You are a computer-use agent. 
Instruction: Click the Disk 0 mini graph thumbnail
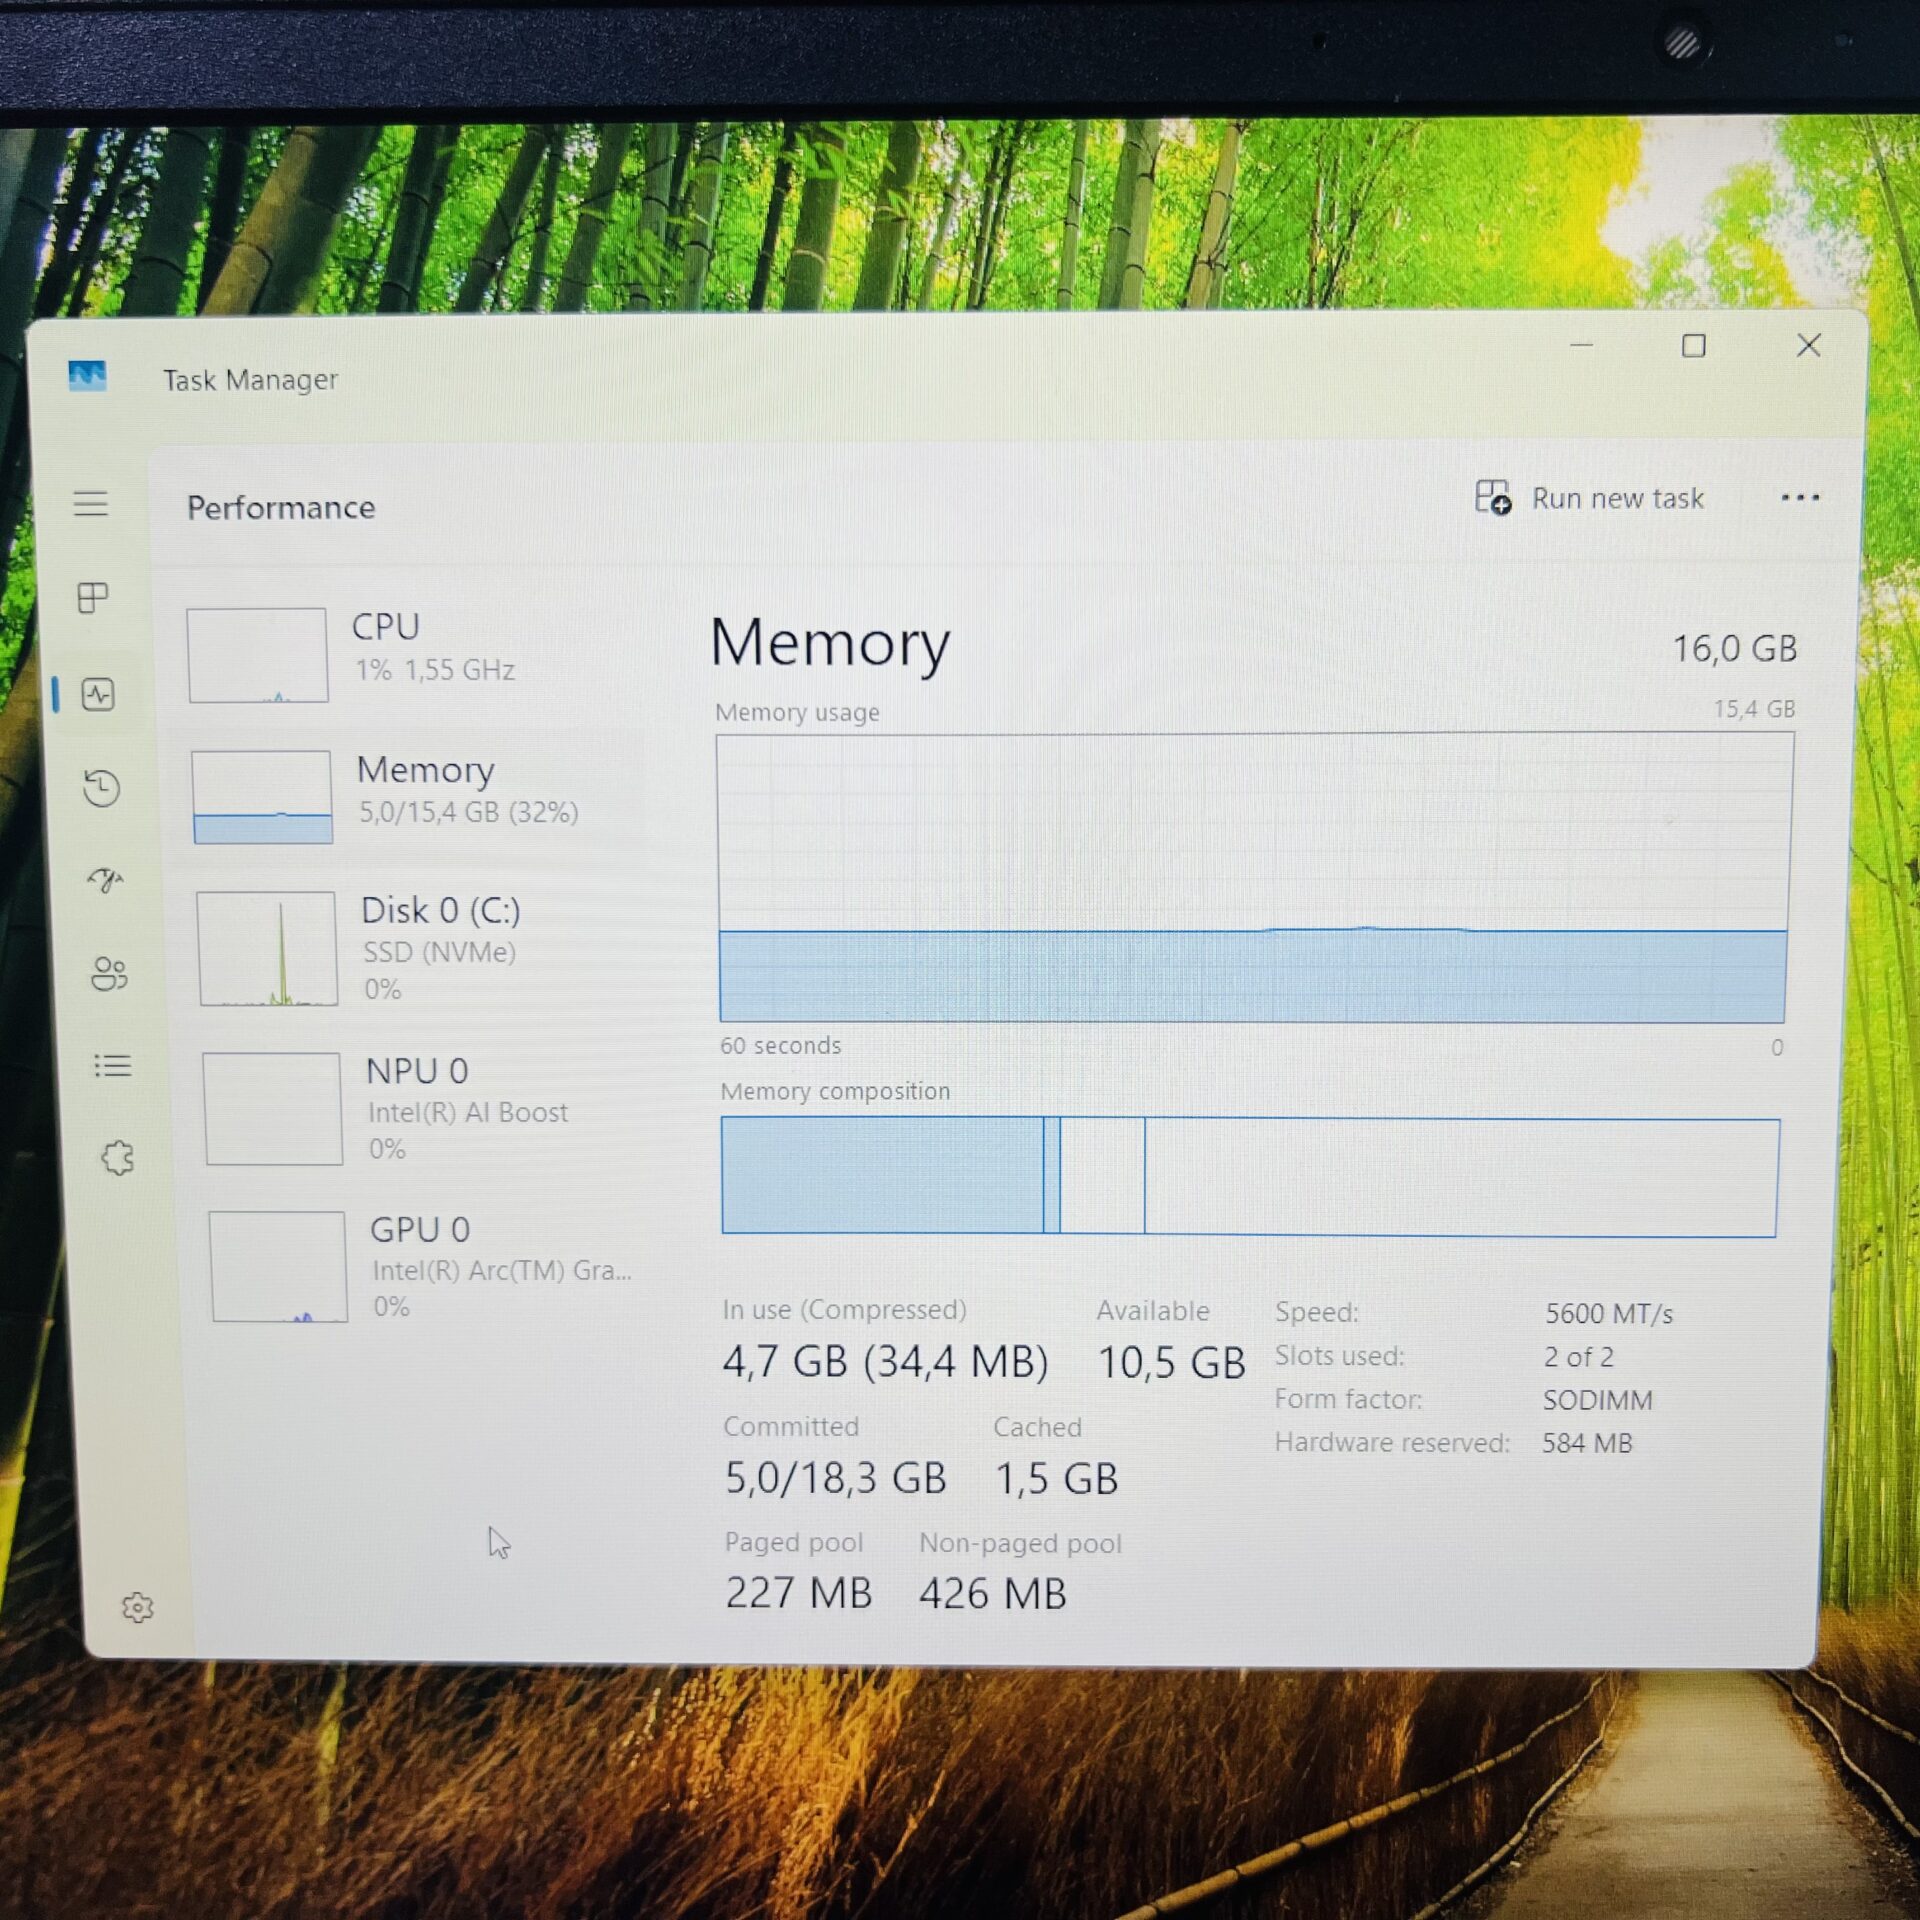tap(267, 948)
